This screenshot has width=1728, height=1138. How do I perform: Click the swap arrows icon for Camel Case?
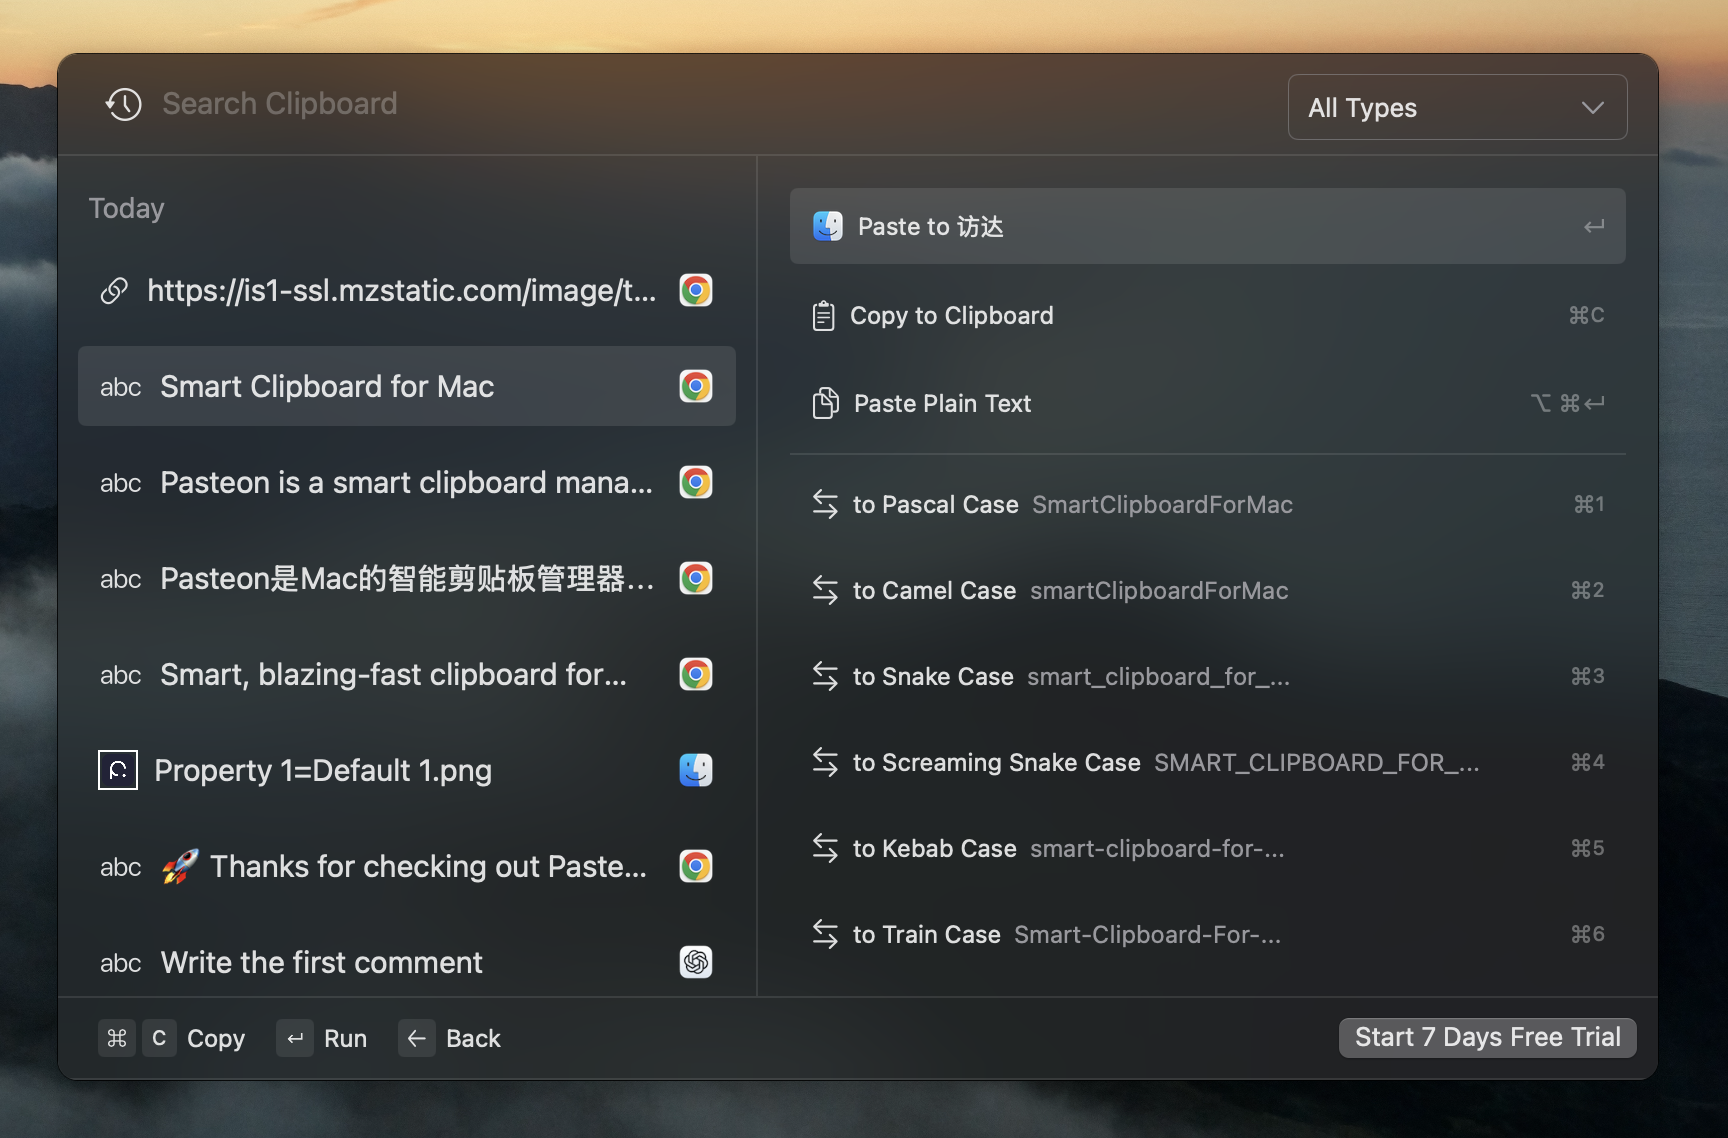pyautogui.click(x=825, y=590)
